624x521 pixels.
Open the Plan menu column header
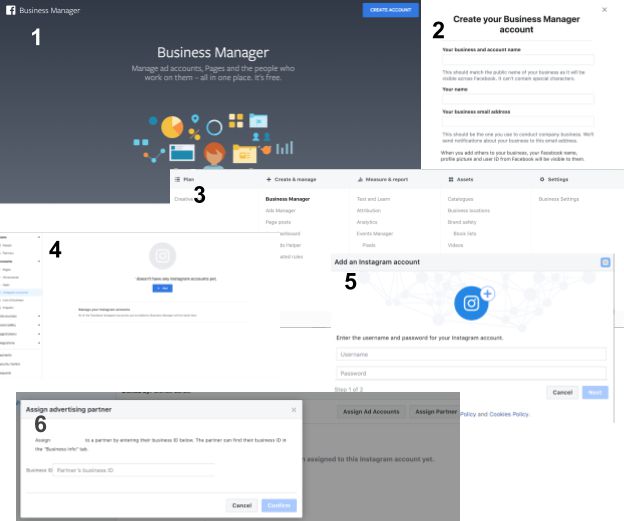[184, 180]
